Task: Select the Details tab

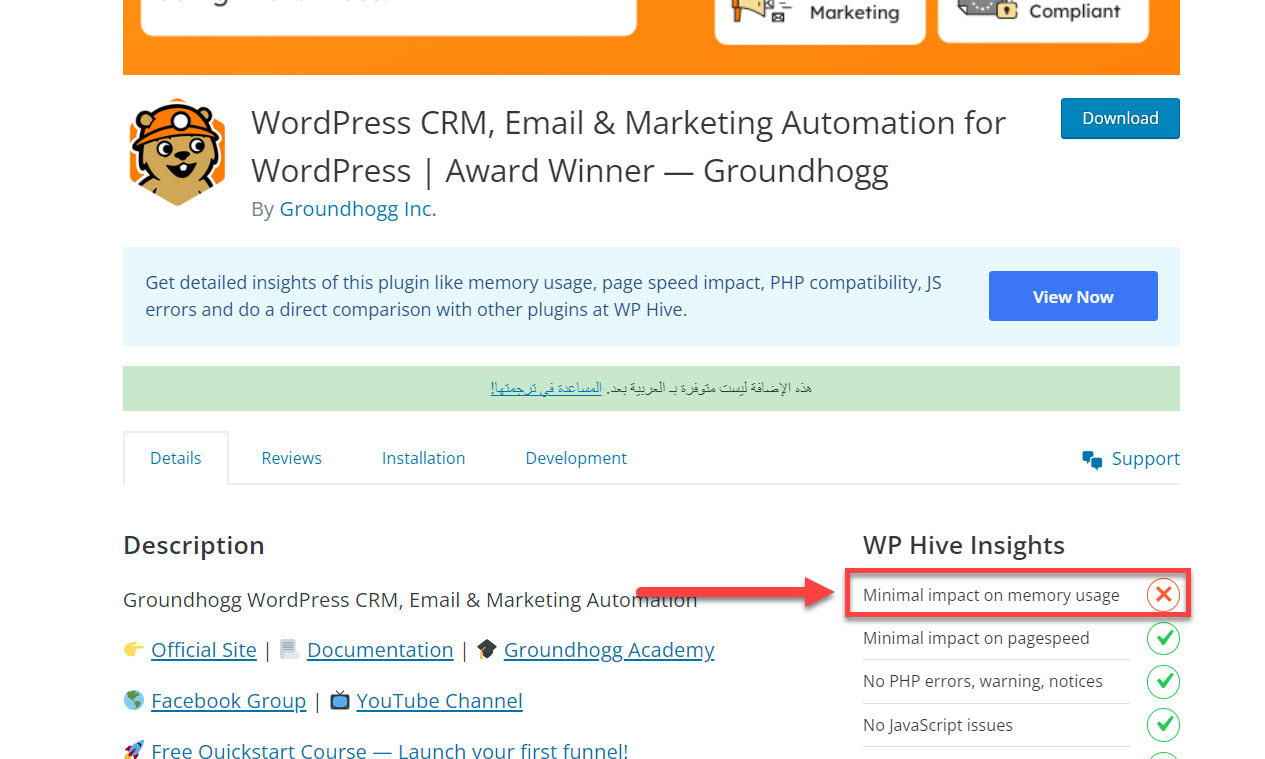Action: coord(176,458)
